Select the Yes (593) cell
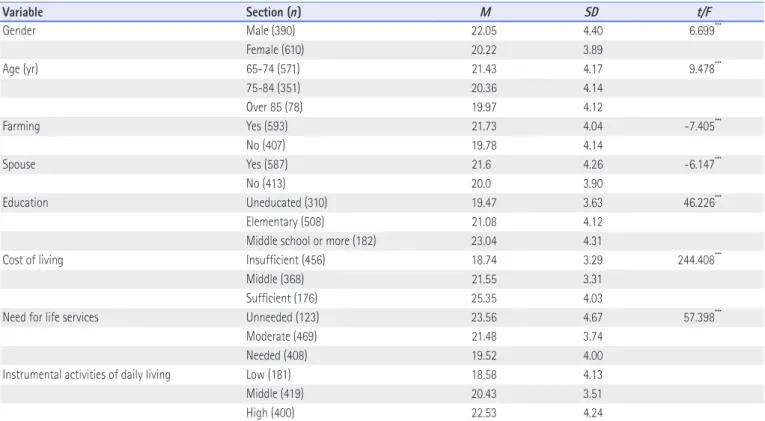Screen dimensions: 765x421 point(267,126)
